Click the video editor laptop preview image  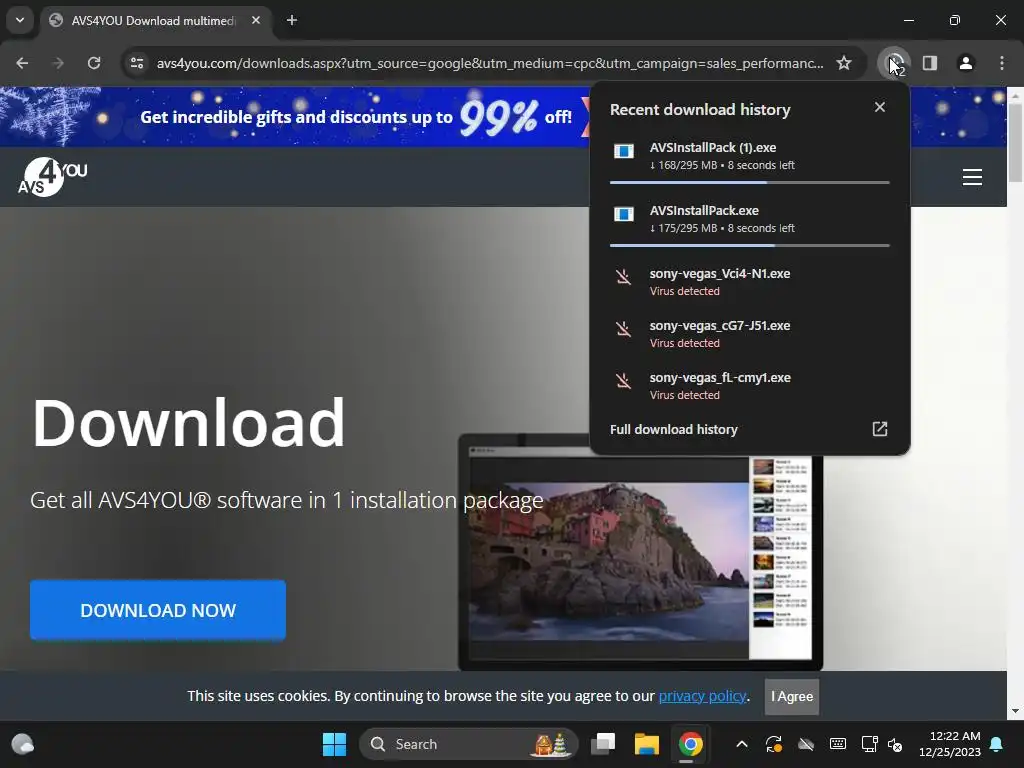640,552
